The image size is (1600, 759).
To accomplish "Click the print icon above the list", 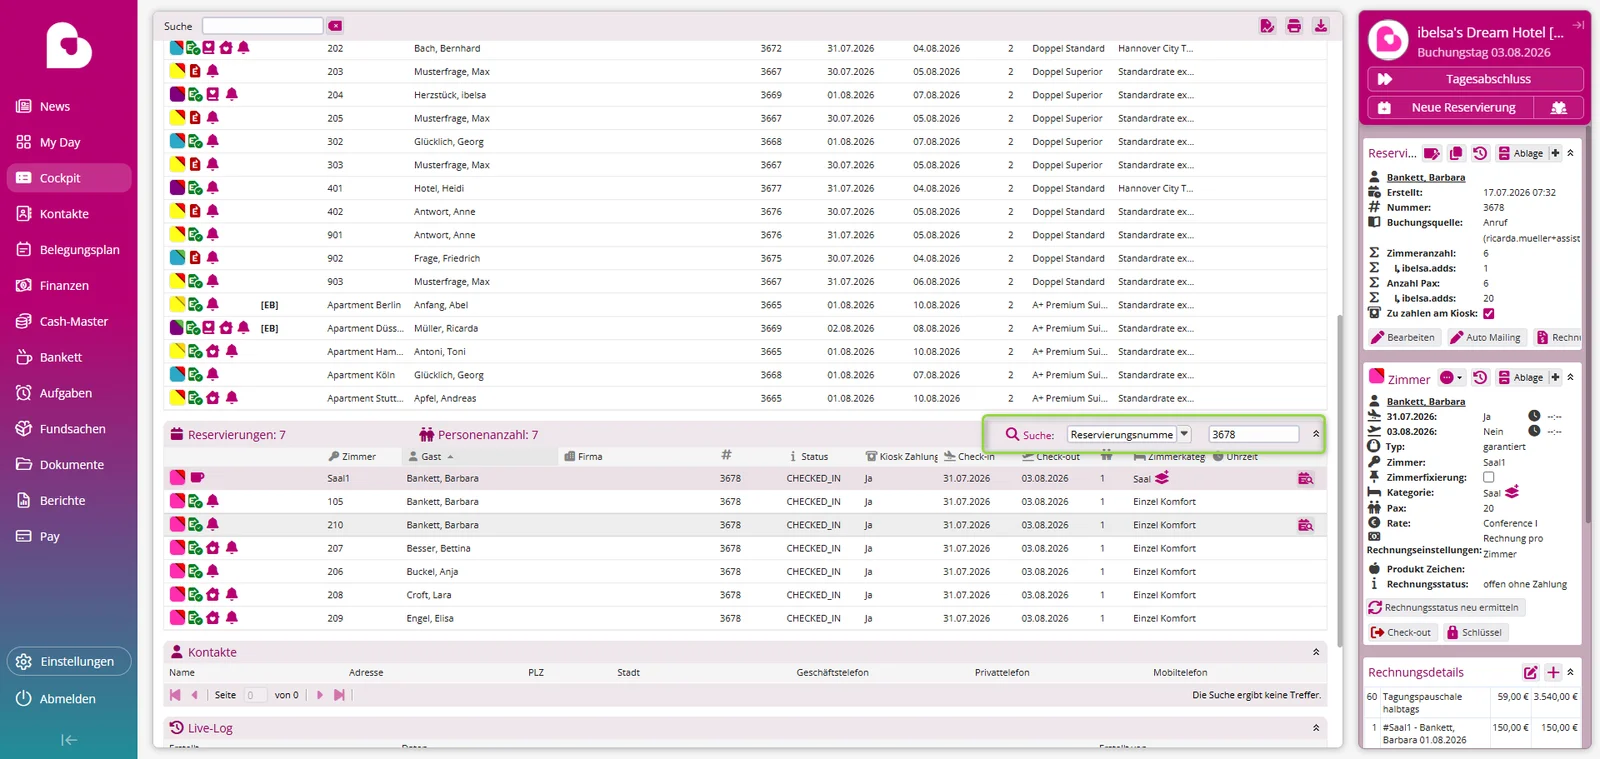I will (1294, 26).
